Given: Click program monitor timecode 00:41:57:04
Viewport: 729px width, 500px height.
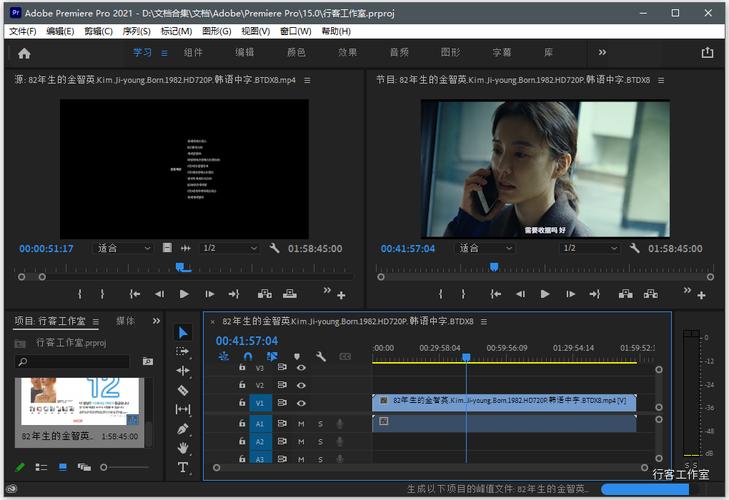Looking at the screenshot, I should (408, 249).
